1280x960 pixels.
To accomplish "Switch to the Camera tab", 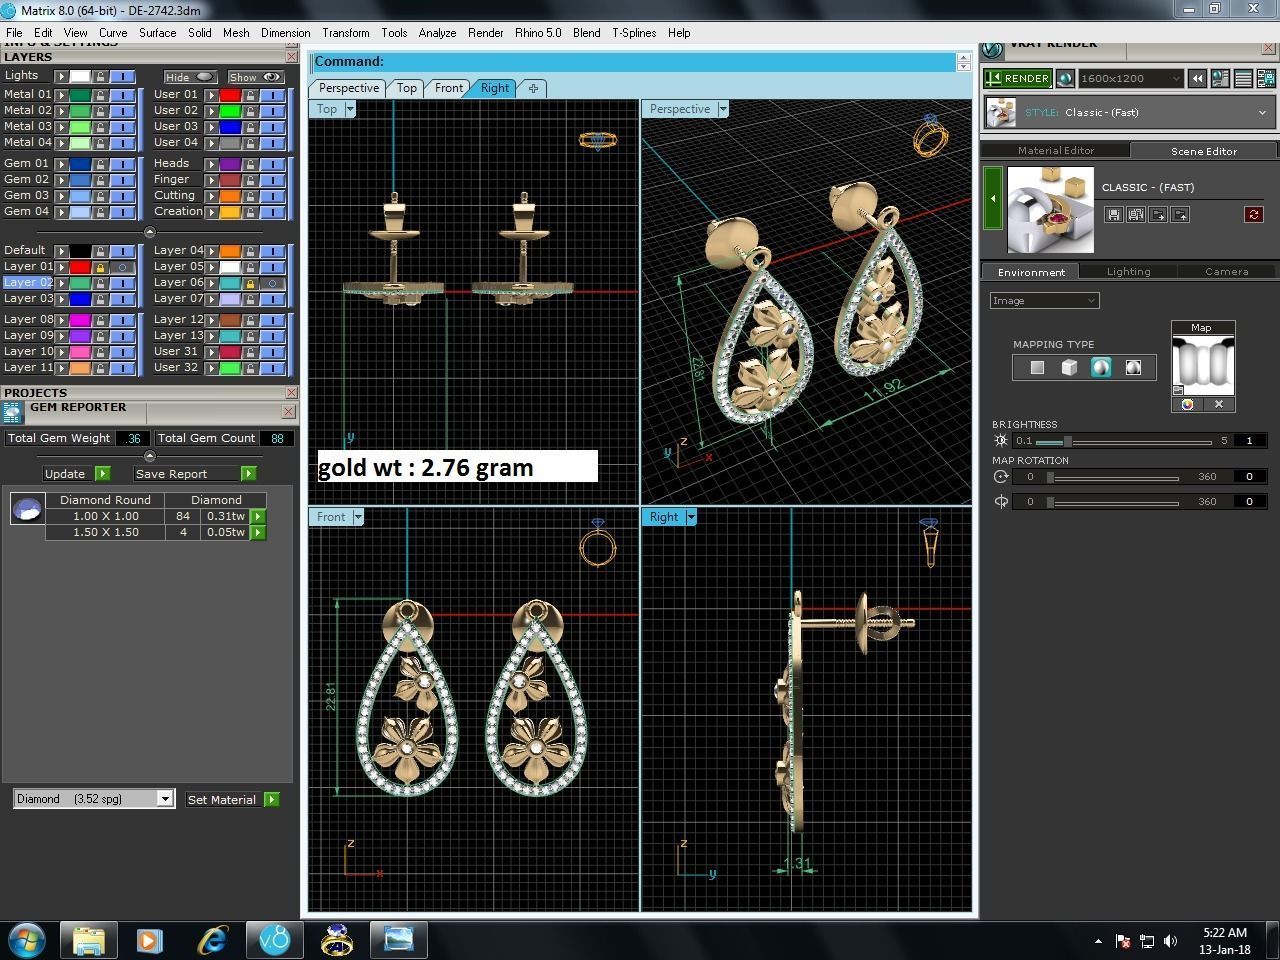I will (1226, 271).
